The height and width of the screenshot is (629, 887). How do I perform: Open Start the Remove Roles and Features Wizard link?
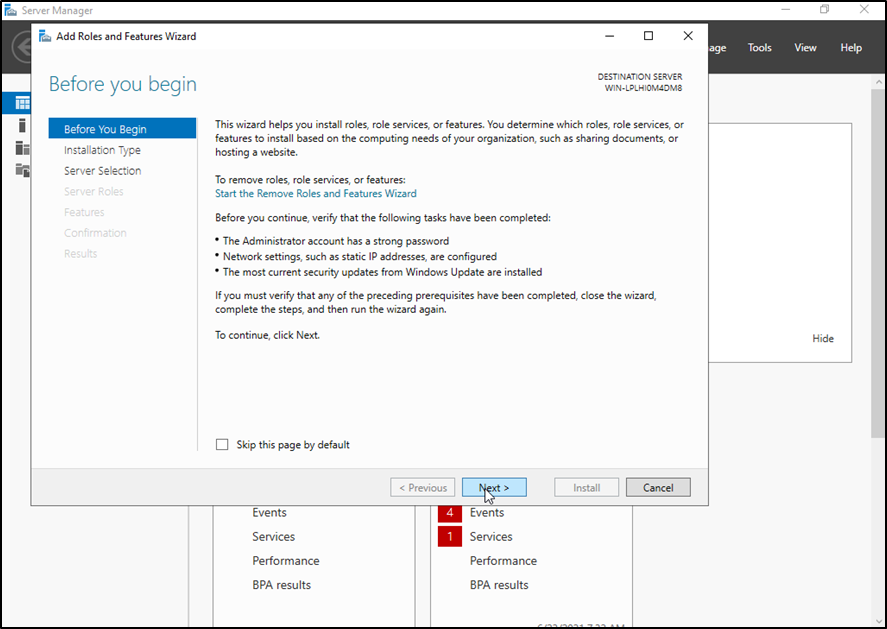[x=316, y=194]
